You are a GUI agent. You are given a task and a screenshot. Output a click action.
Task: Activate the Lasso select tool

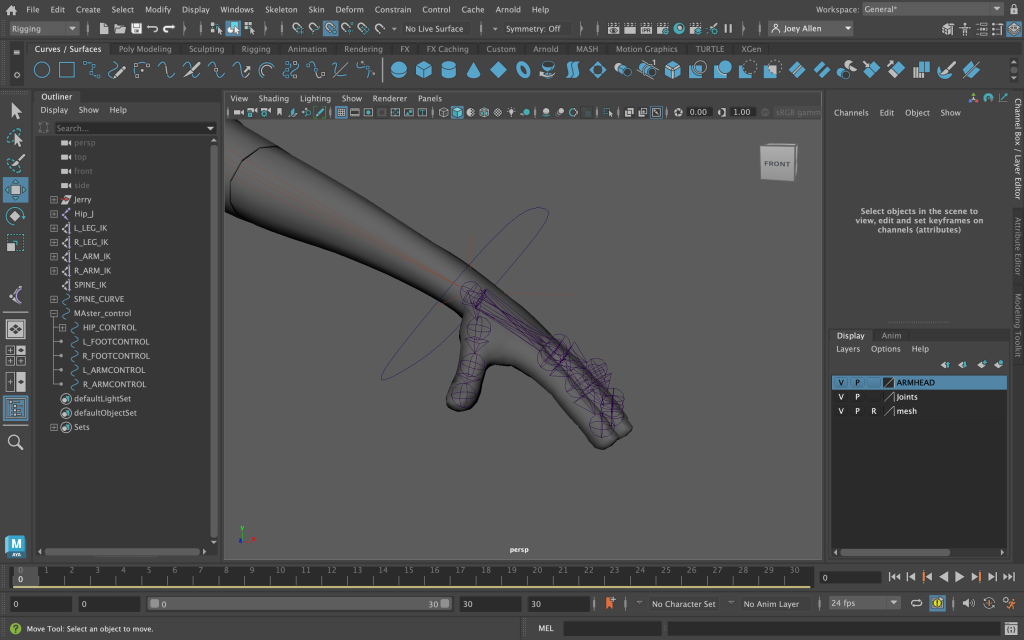16,137
